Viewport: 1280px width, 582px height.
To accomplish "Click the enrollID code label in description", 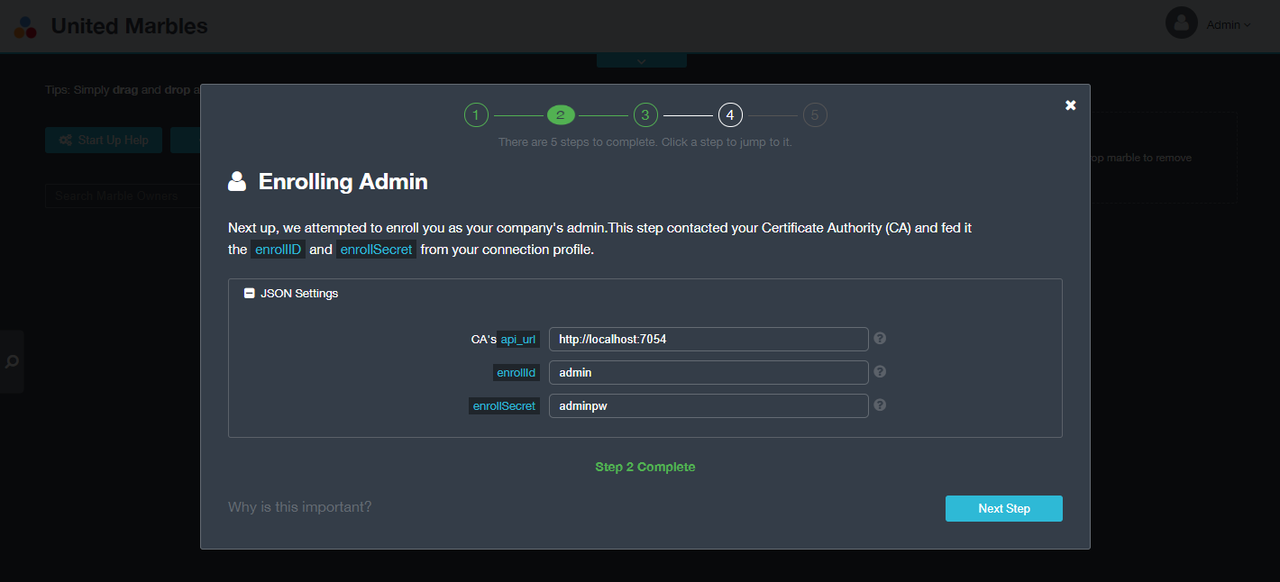I will point(278,249).
